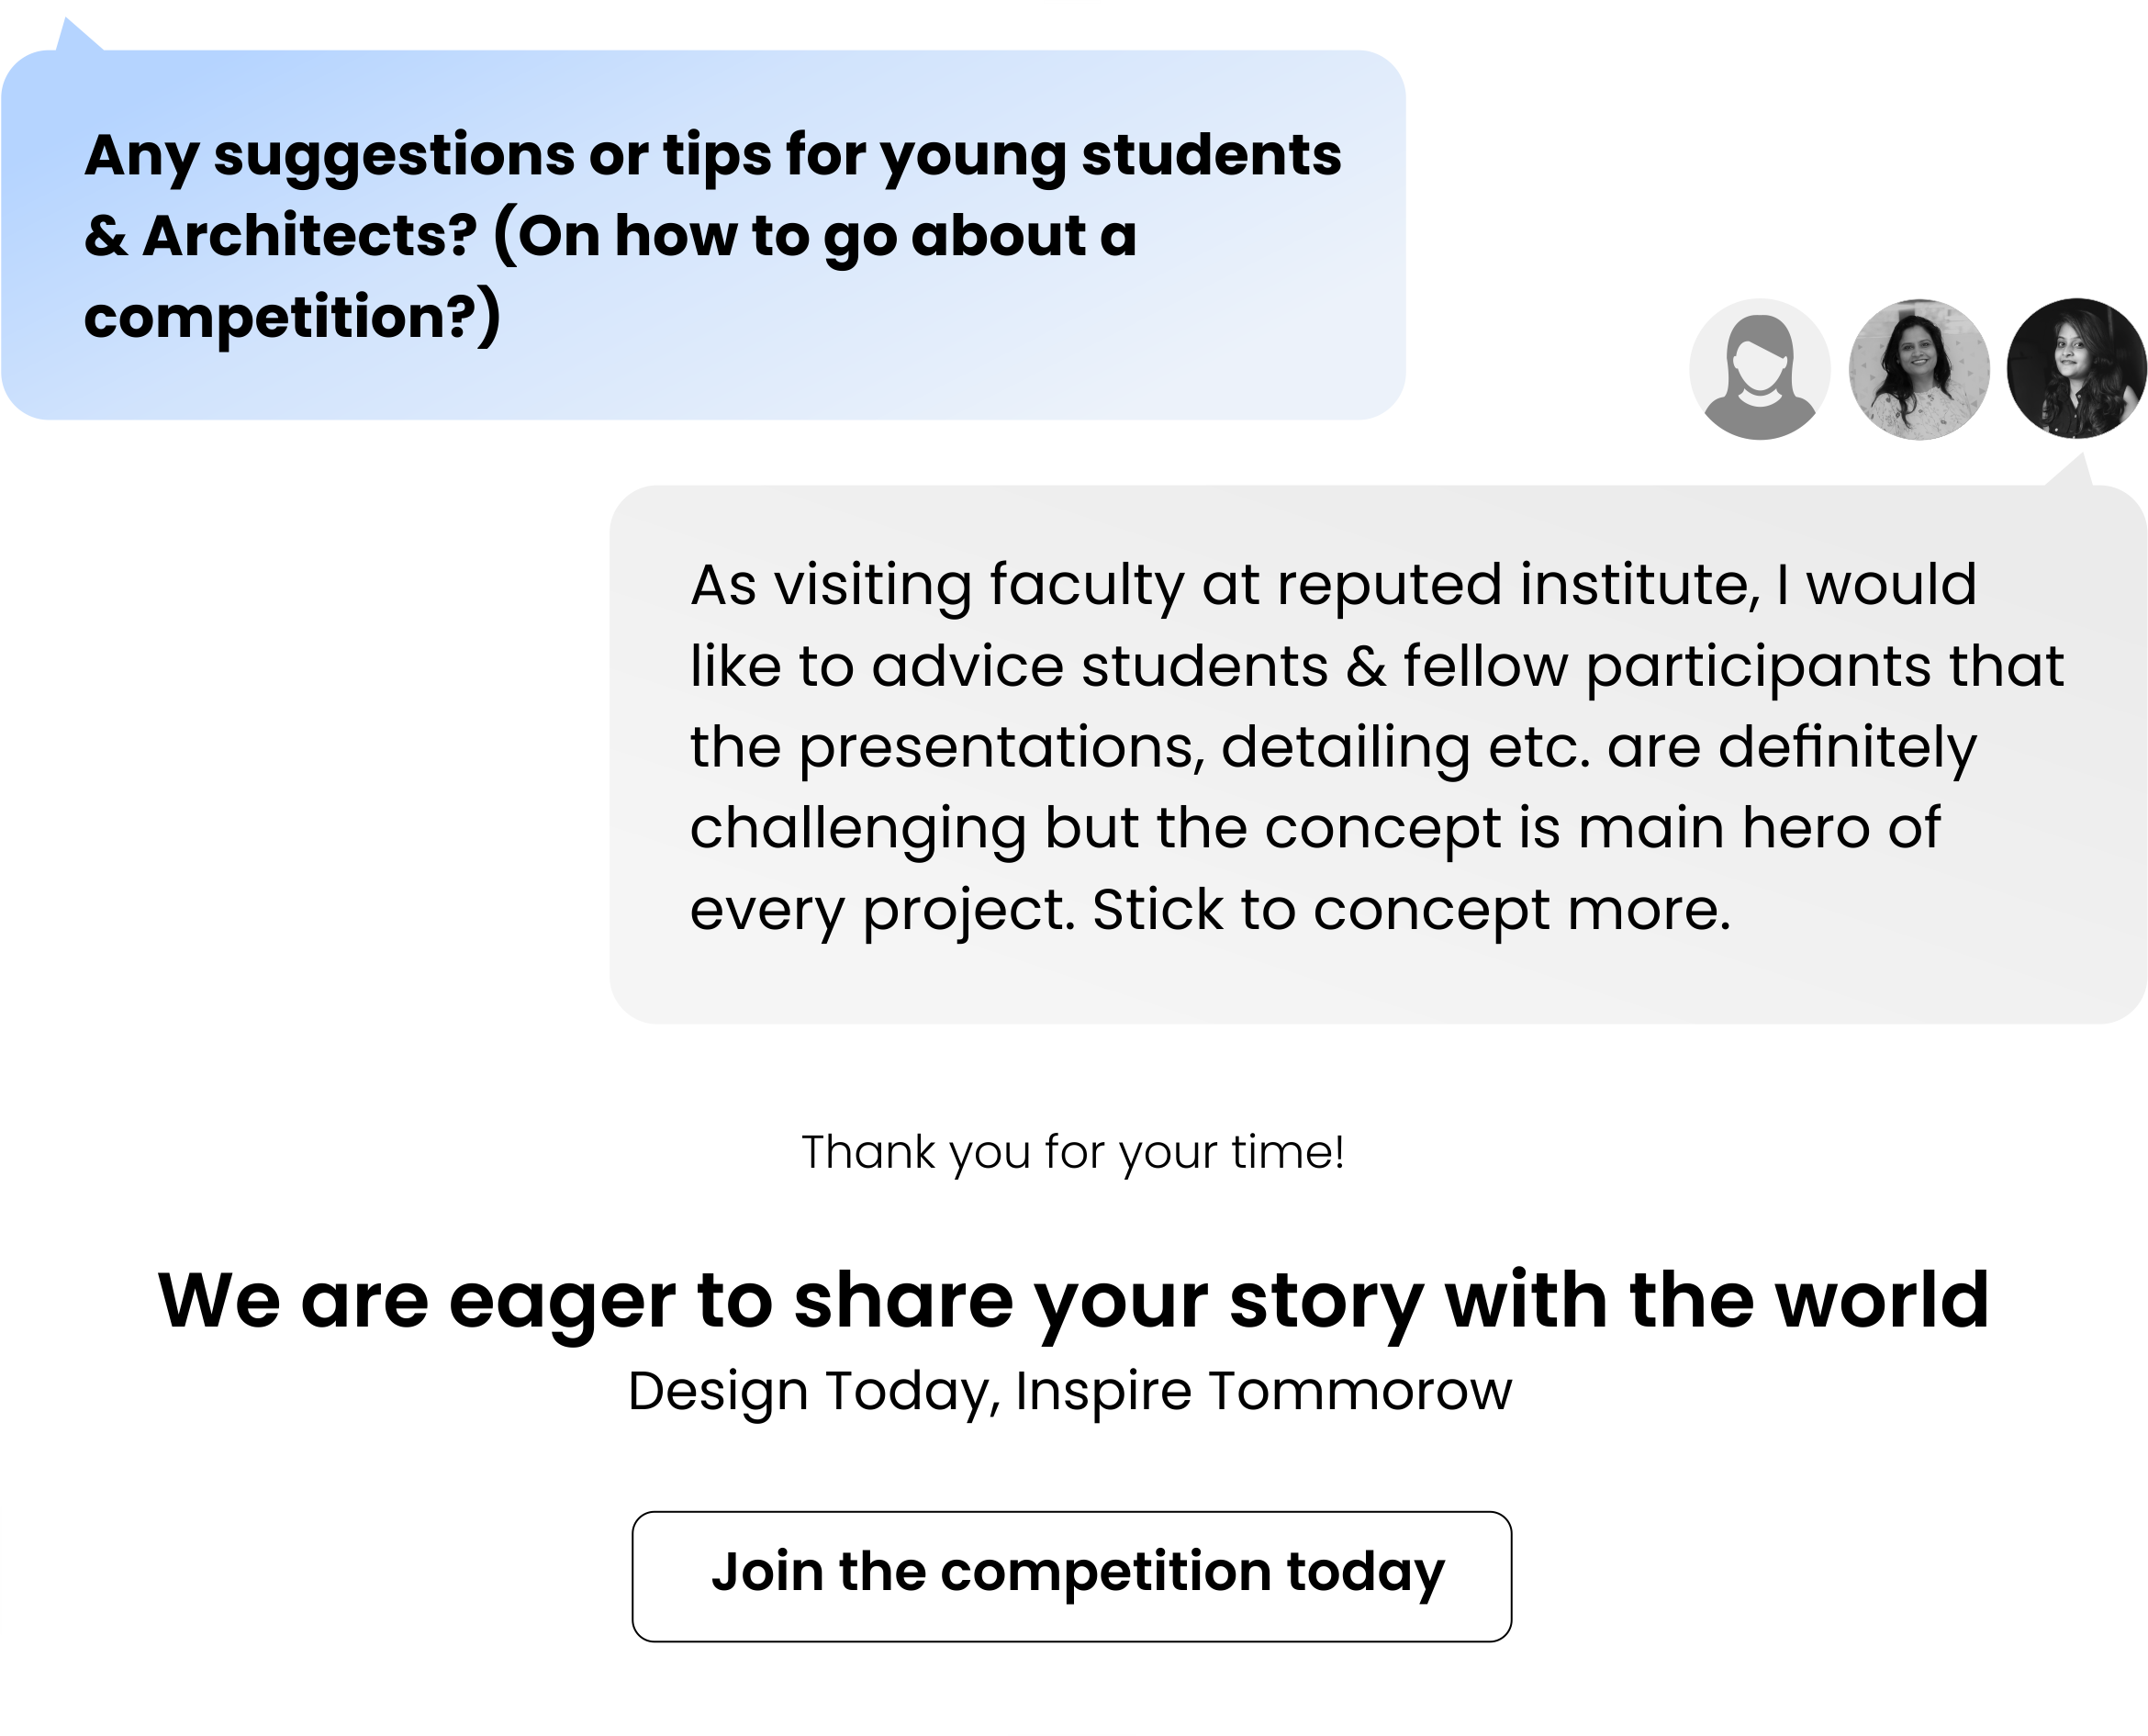
Task: Click the 'Thank you for your time!' text
Action: 1072,1152
